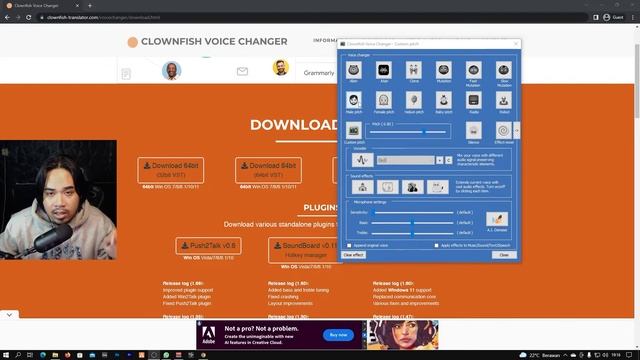Go back in browser history
Viewport: 640px width, 360px height.
click(7, 18)
